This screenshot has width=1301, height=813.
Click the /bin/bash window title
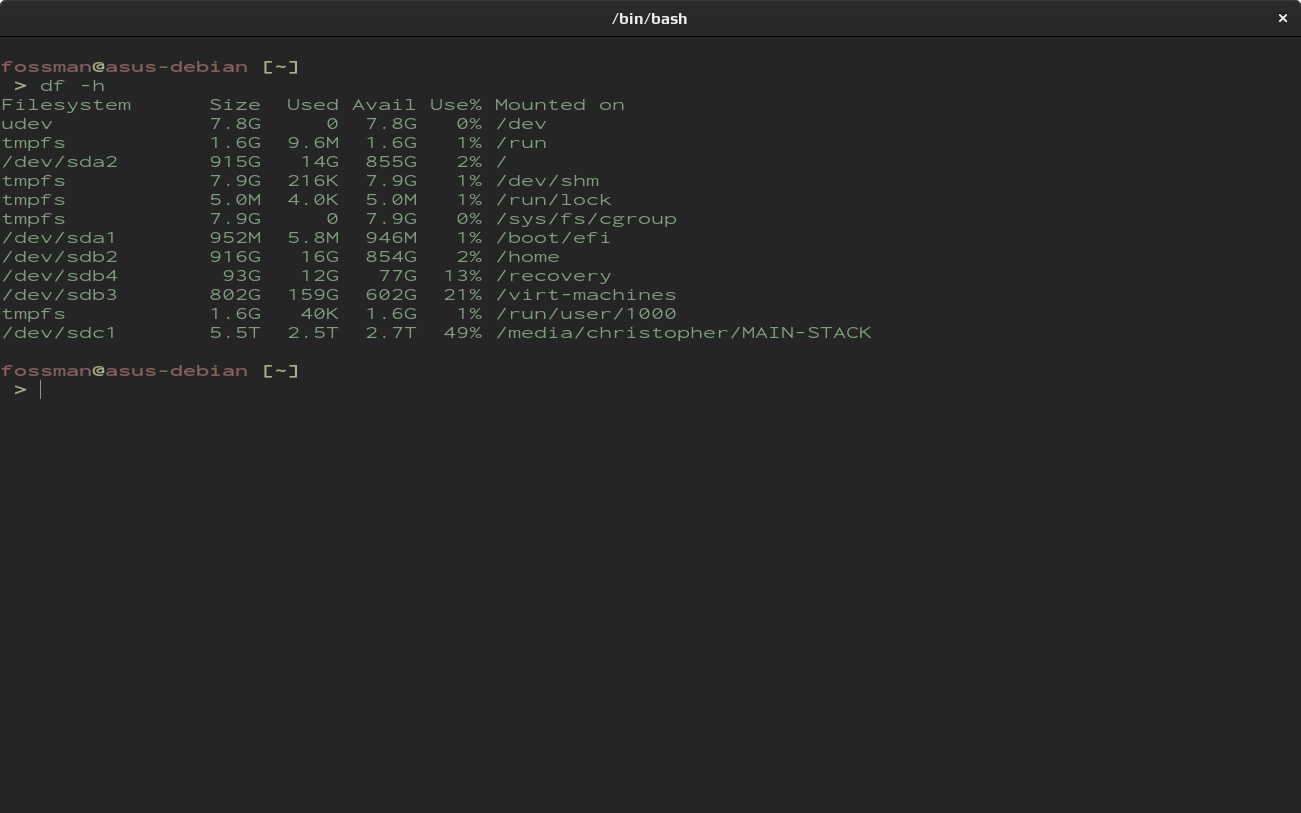pyautogui.click(x=649, y=18)
